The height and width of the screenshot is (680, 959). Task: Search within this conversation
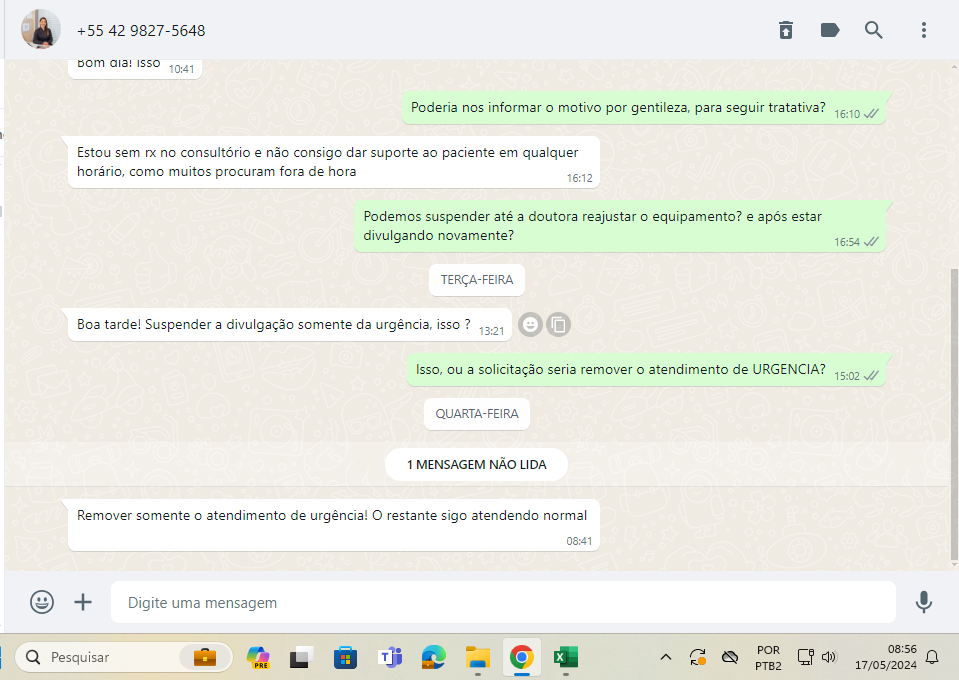click(874, 30)
